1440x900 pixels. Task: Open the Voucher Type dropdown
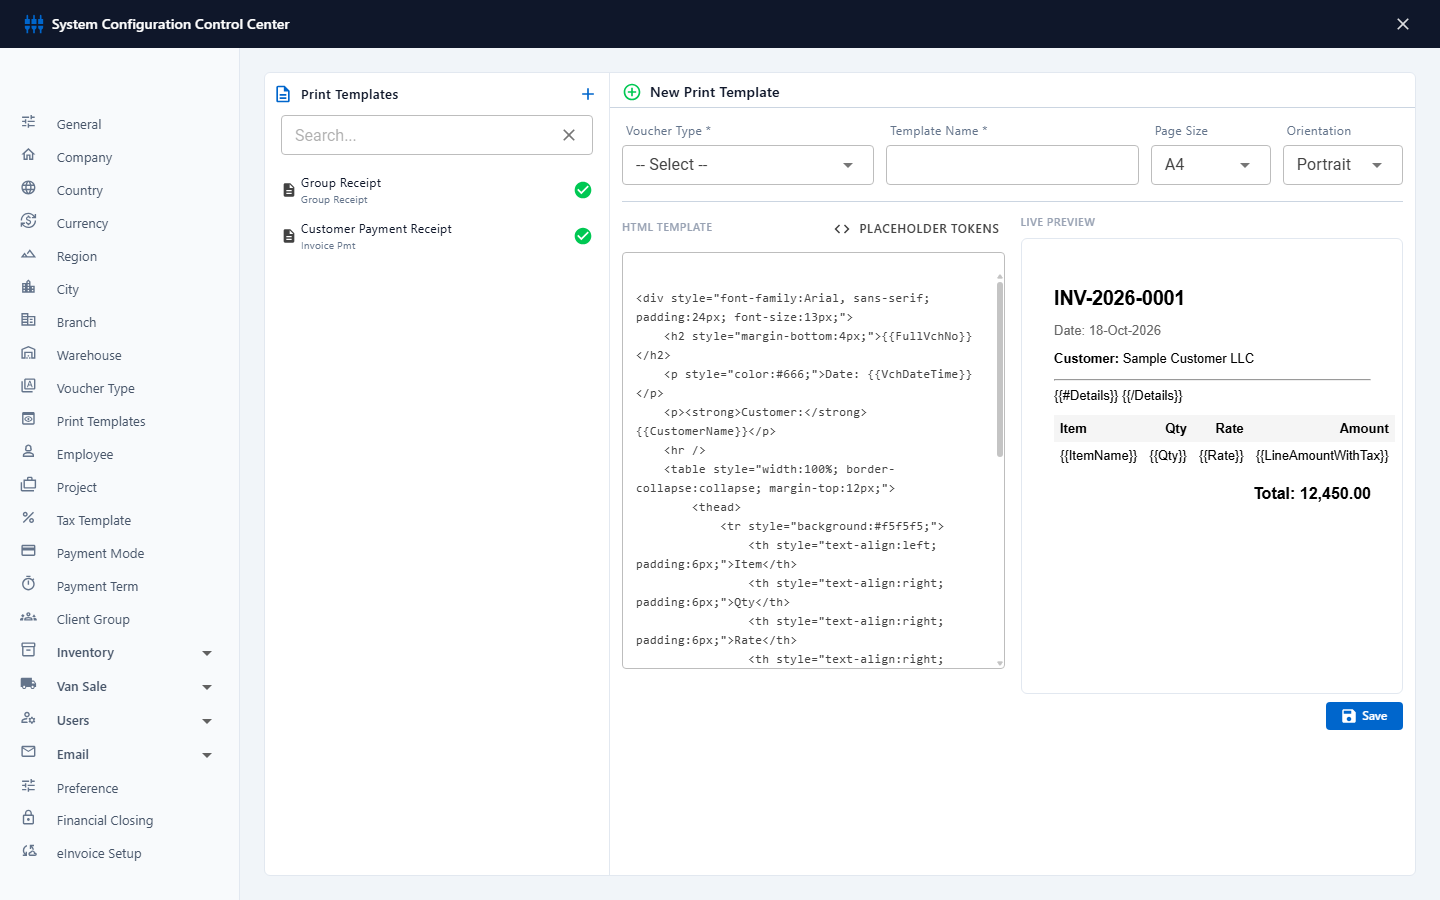click(x=748, y=165)
